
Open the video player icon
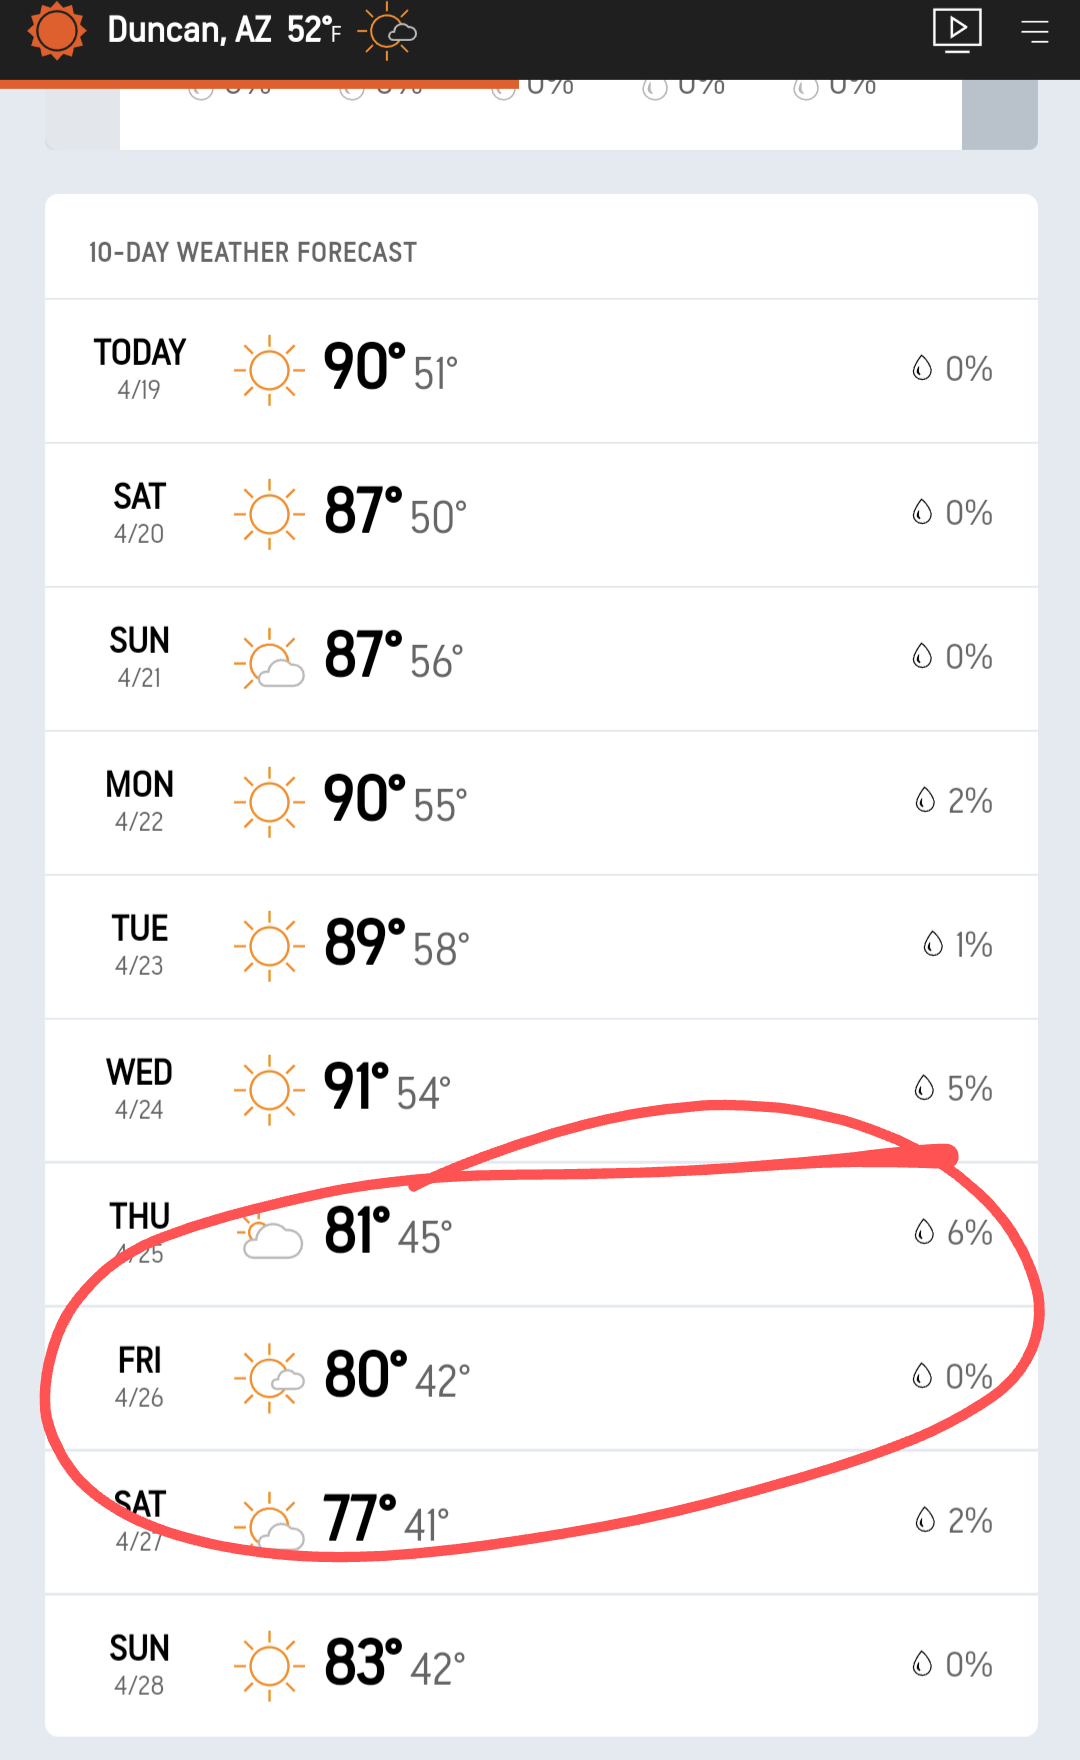(957, 30)
